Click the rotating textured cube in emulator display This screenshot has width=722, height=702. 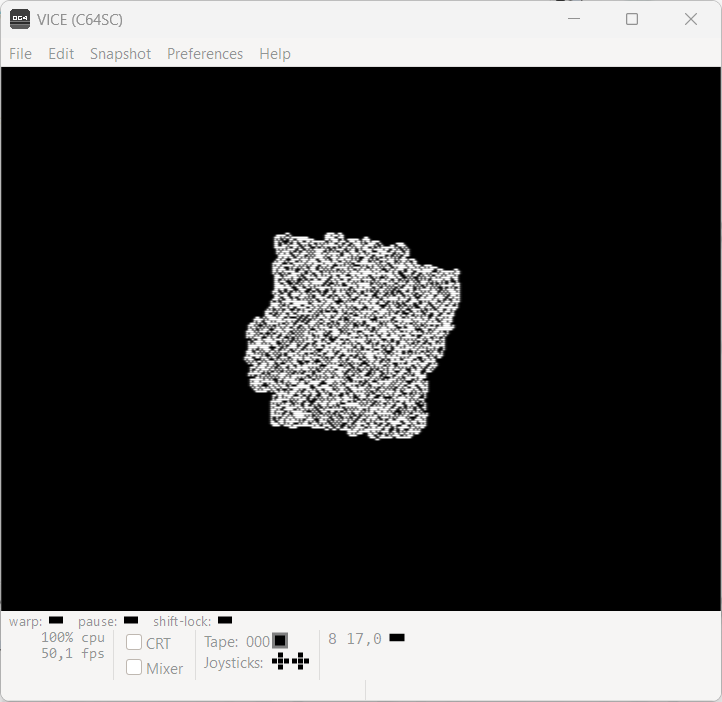pos(352,336)
